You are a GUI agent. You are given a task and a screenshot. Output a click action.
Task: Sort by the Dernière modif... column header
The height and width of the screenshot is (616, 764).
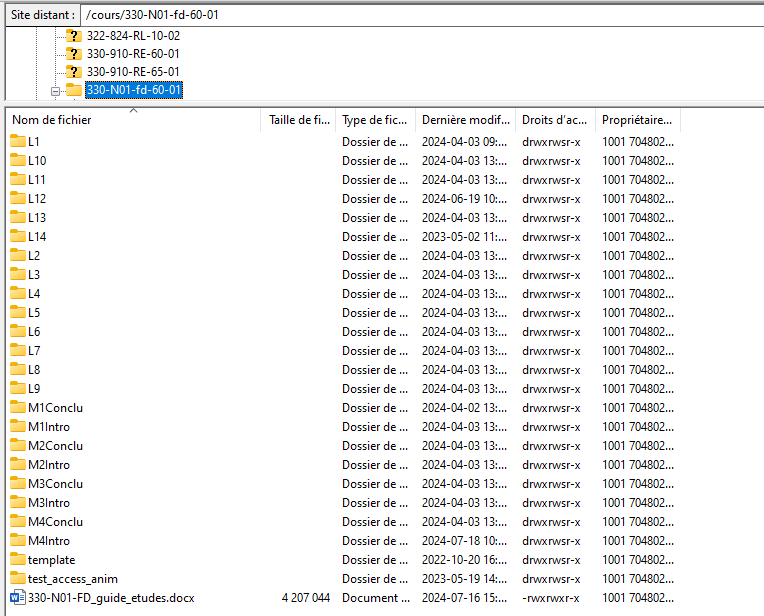(465, 120)
